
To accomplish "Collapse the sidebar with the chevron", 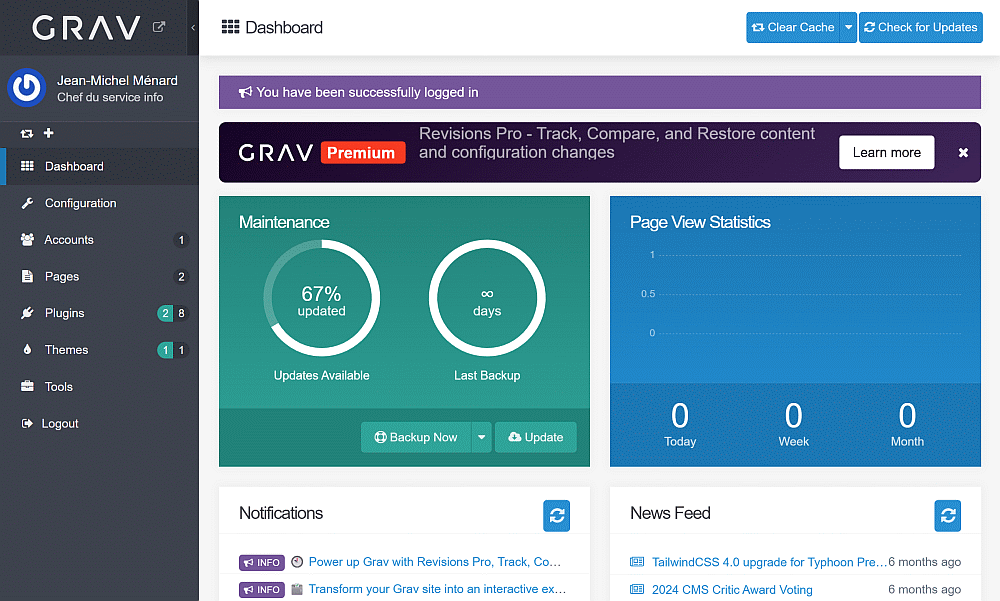I will coord(193,28).
